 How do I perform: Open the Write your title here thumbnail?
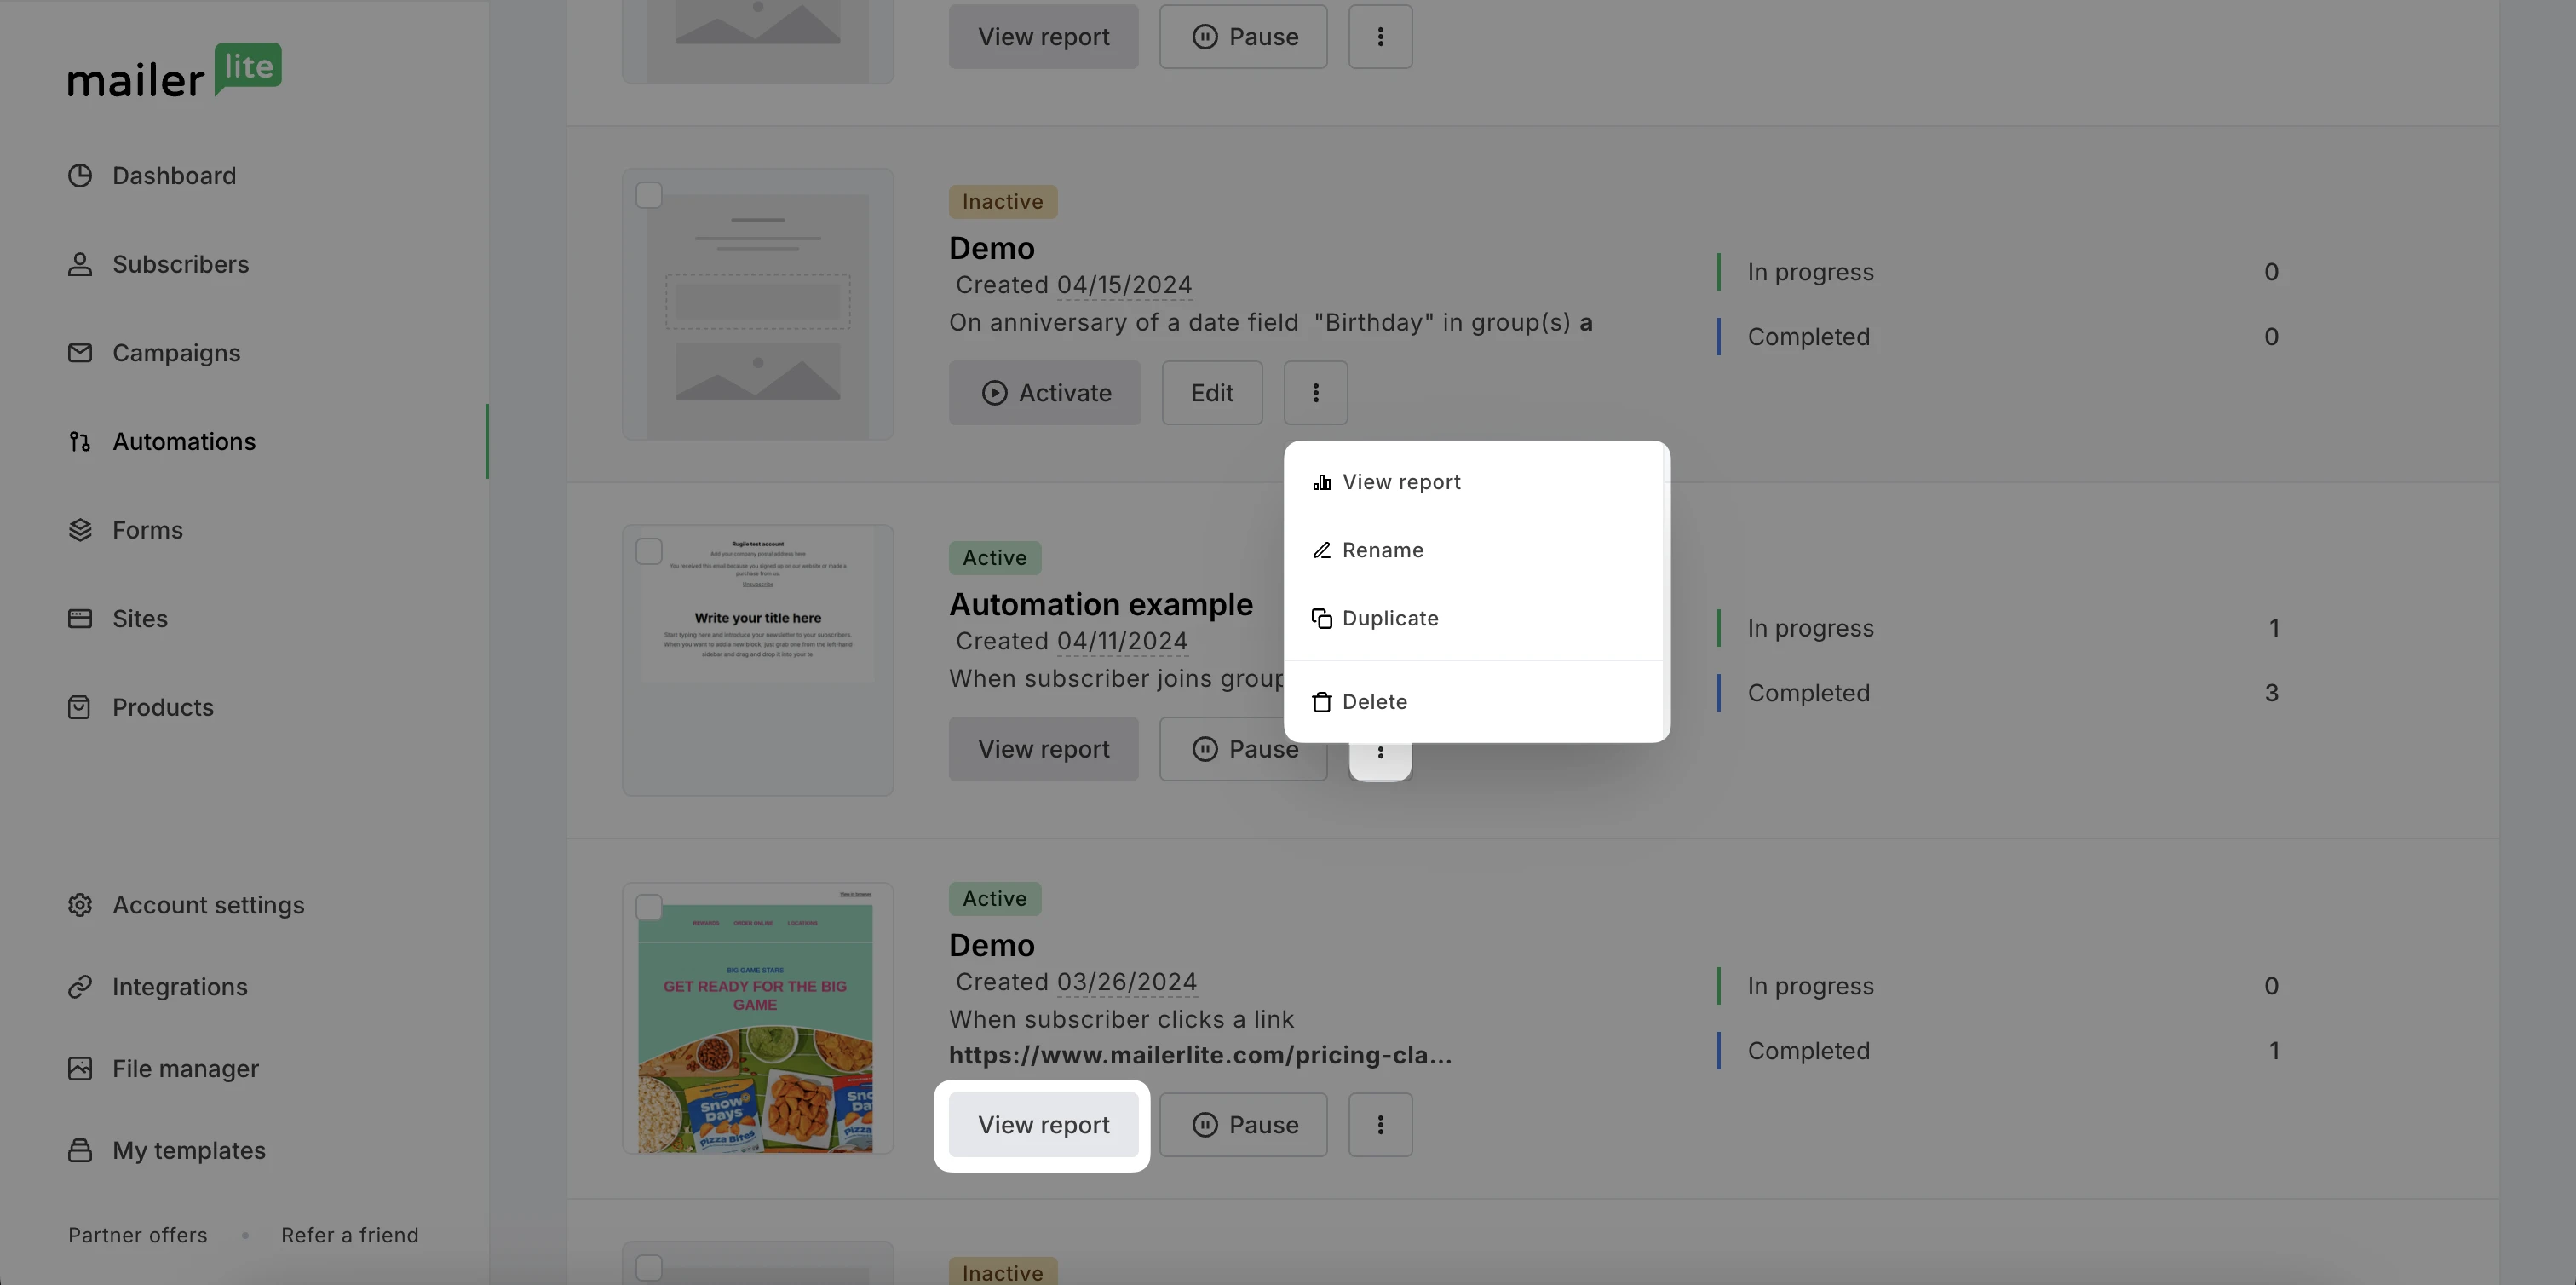758,661
